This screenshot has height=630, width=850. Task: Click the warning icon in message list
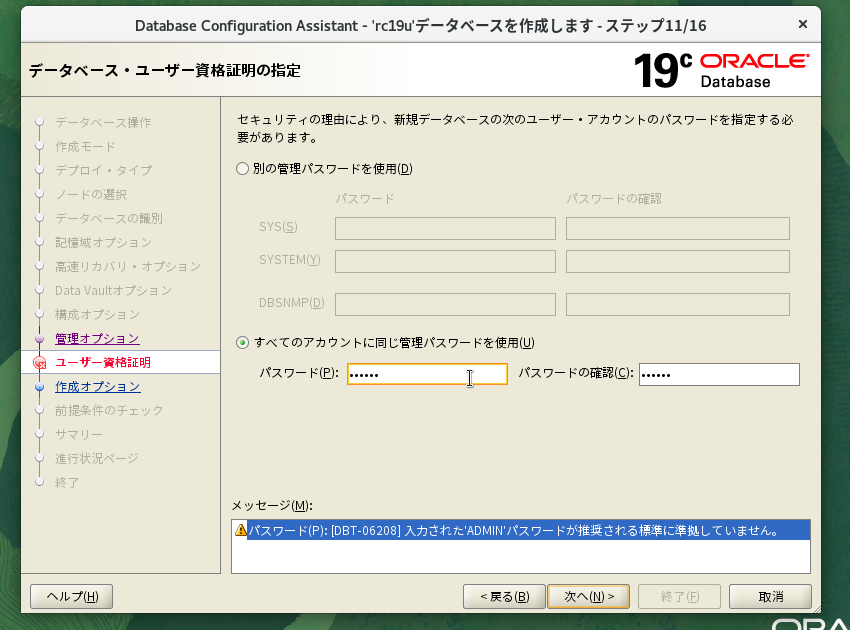tap(241, 530)
